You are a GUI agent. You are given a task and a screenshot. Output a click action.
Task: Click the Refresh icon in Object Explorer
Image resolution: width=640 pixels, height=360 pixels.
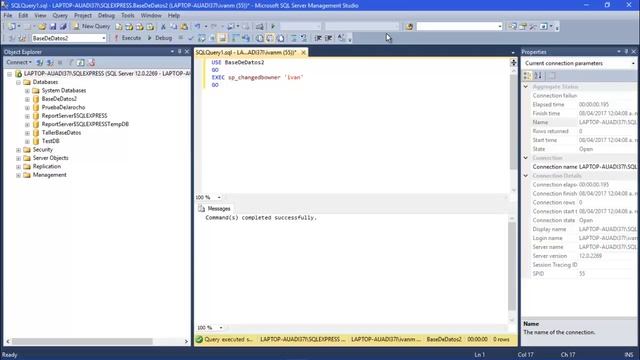(x=81, y=63)
